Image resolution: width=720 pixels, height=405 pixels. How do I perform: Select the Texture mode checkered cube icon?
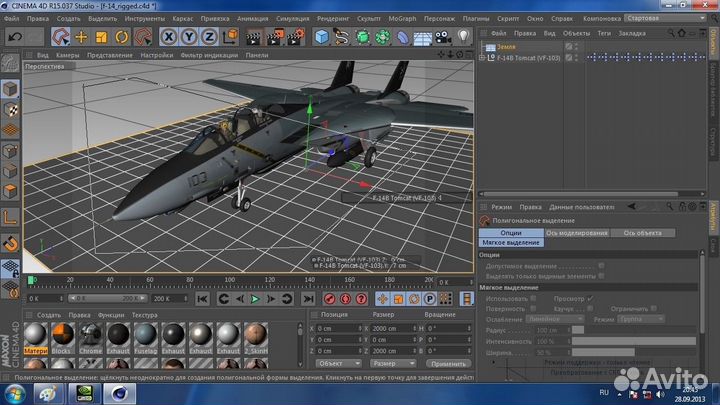[x=10, y=110]
